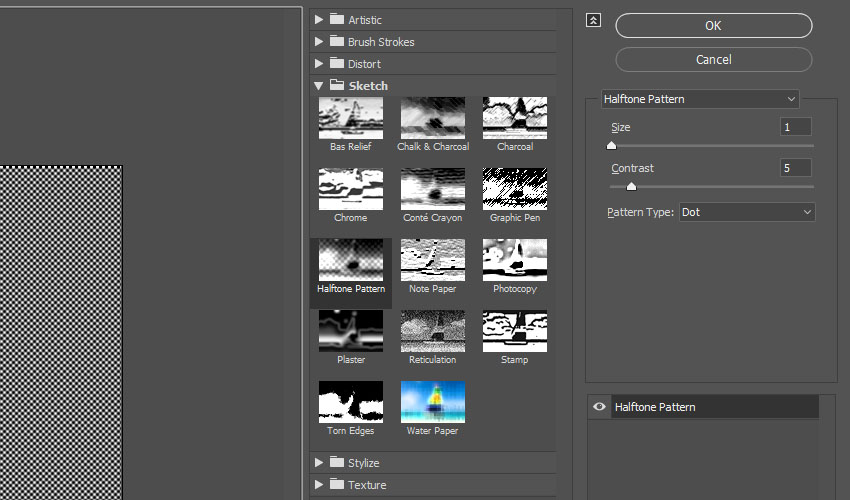
Task: Hide the Halftone Pattern effect layer
Action: [599, 407]
